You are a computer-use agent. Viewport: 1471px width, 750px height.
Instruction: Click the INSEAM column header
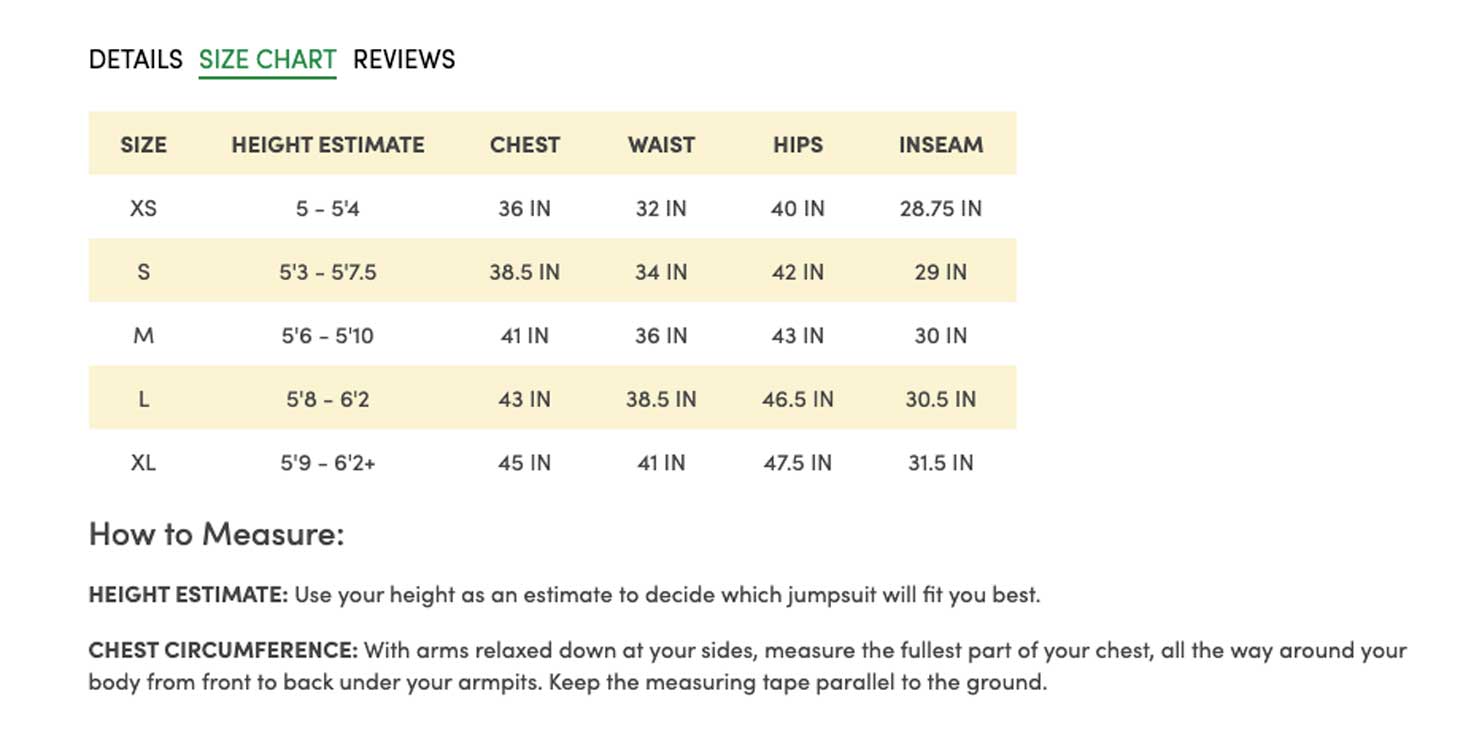pyautogui.click(x=941, y=145)
